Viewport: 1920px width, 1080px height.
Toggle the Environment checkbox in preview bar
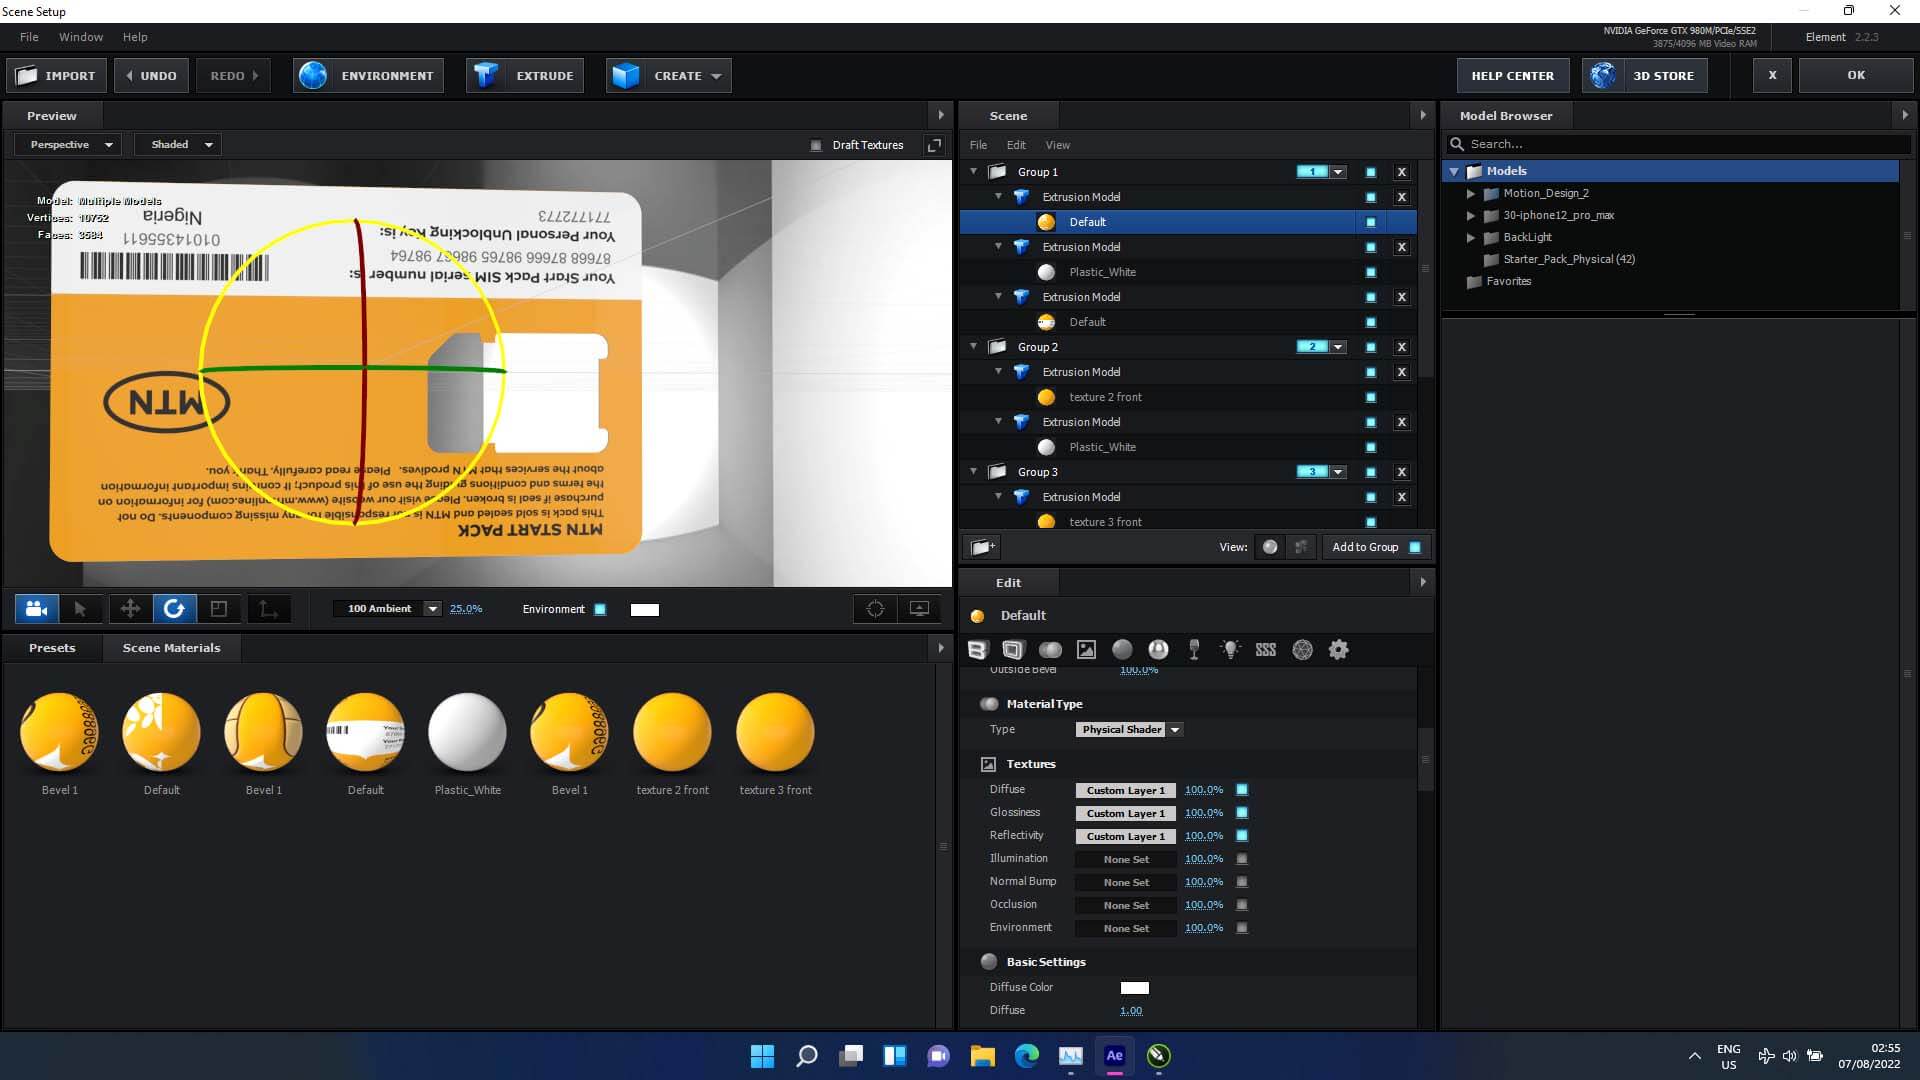tap(600, 609)
